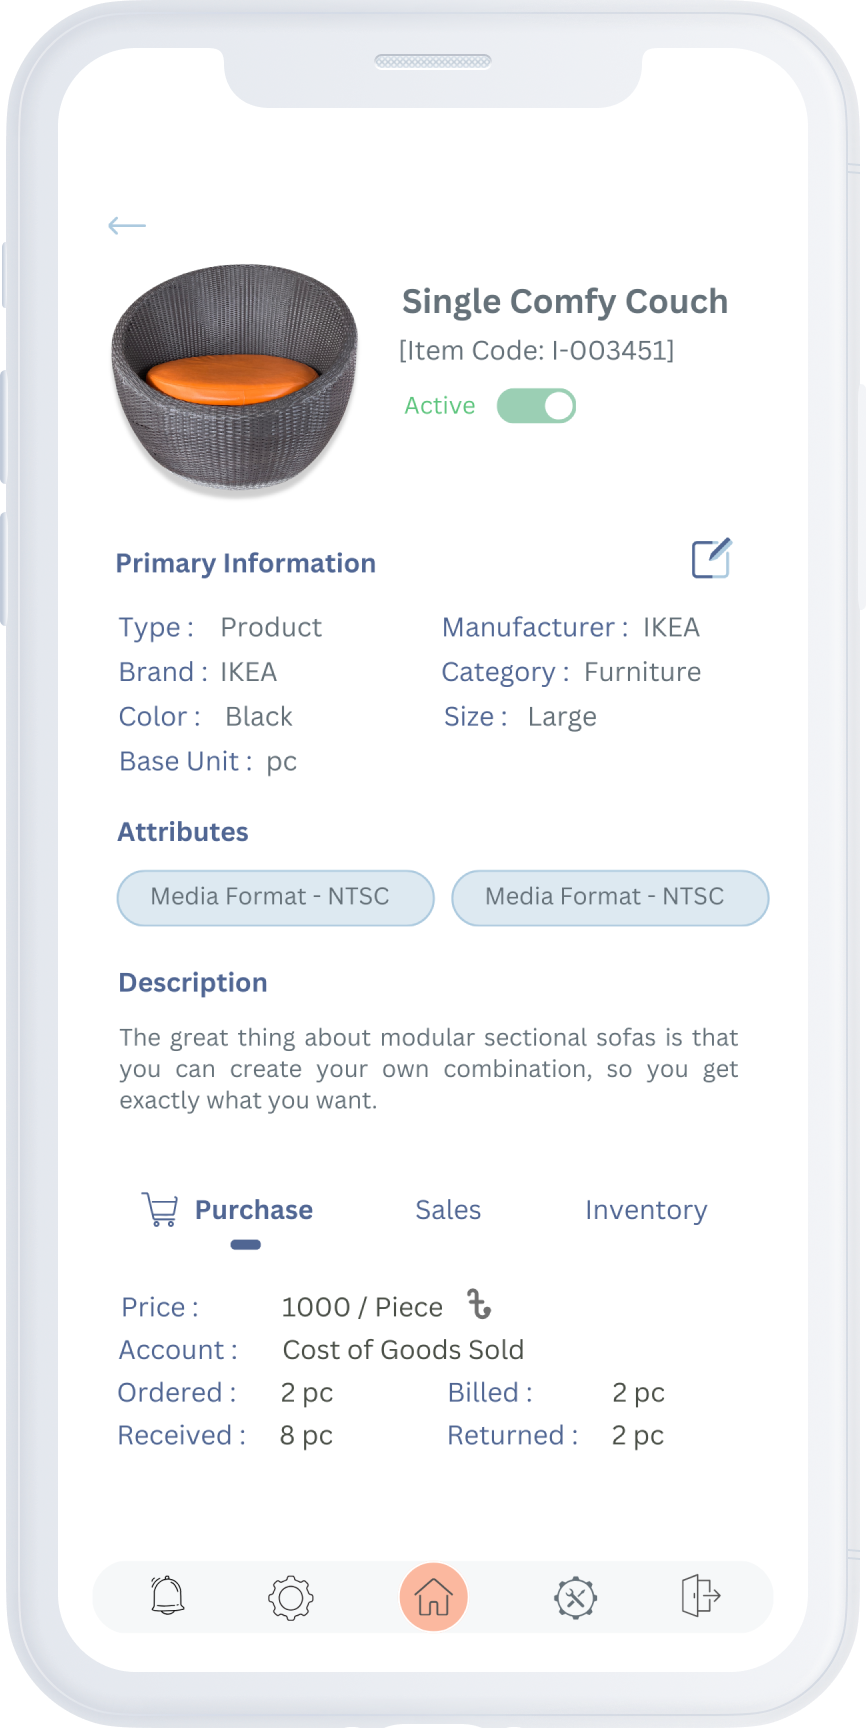Viewport: 866px width, 1728px height.
Task: Click the edit Primary Information icon
Action: coord(711,559)
